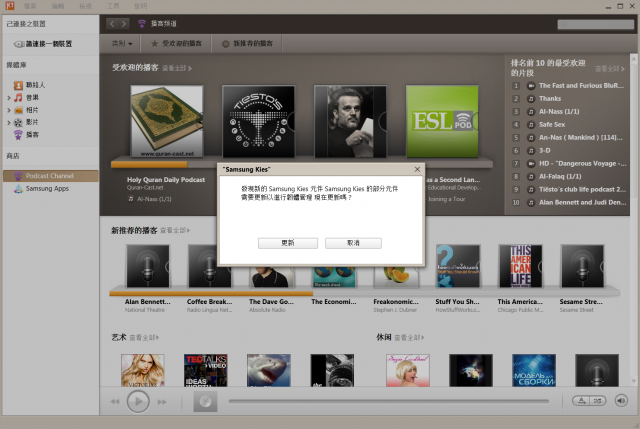The width and height of the screenshot is (640, 429).
Task: Click the Al-Nass (1/1) track under Holy Quran
Action: pos(154,199)
